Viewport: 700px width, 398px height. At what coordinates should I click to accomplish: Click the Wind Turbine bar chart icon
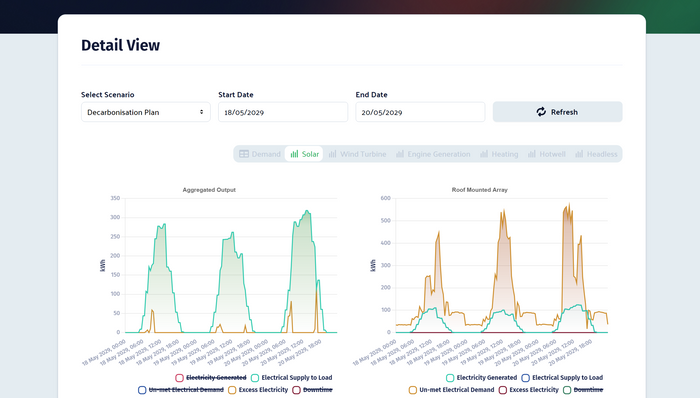pos(333,154)
